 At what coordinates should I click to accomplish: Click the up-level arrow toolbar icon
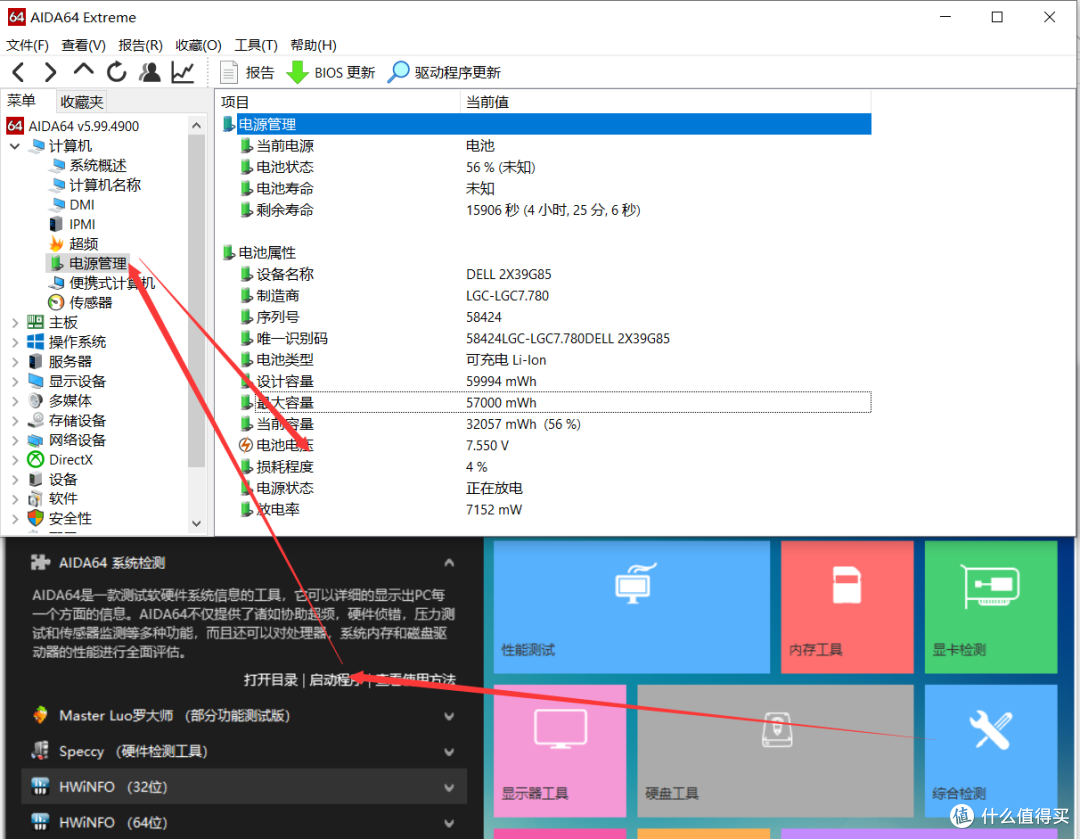tap(83, 70)
